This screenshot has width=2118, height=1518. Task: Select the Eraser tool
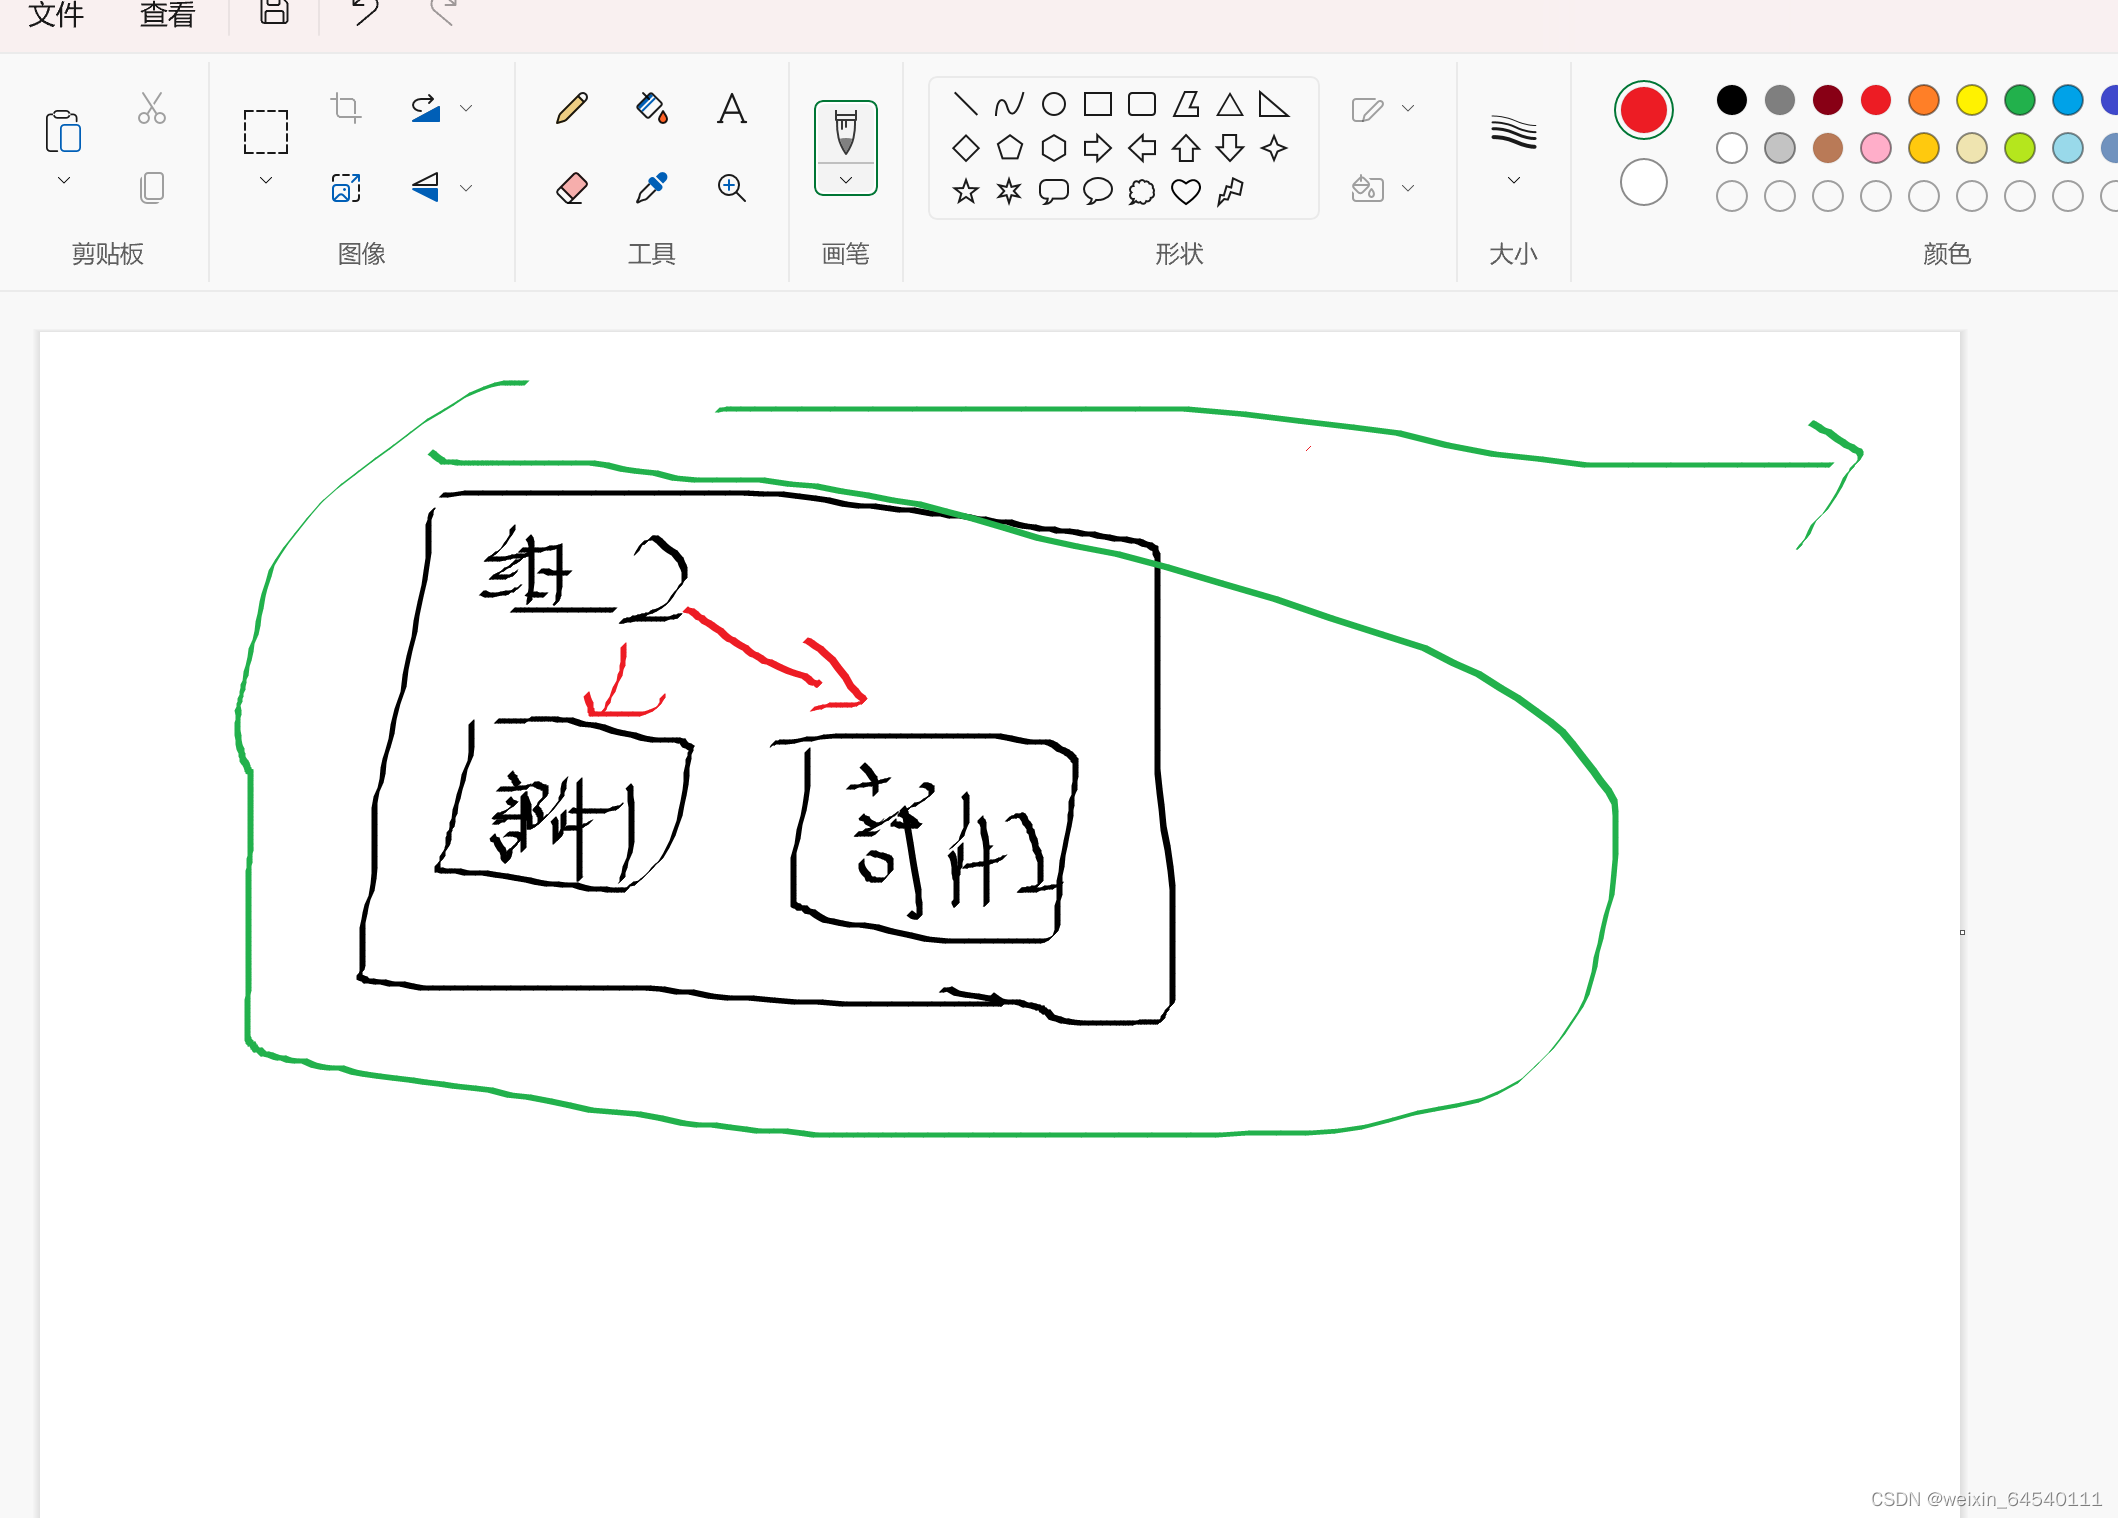[x=571, y=188]
